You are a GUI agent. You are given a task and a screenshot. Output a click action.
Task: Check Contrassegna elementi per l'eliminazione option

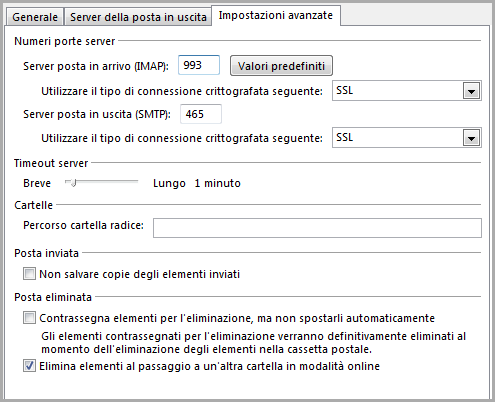pyautogui.click(x=29, y=318)
